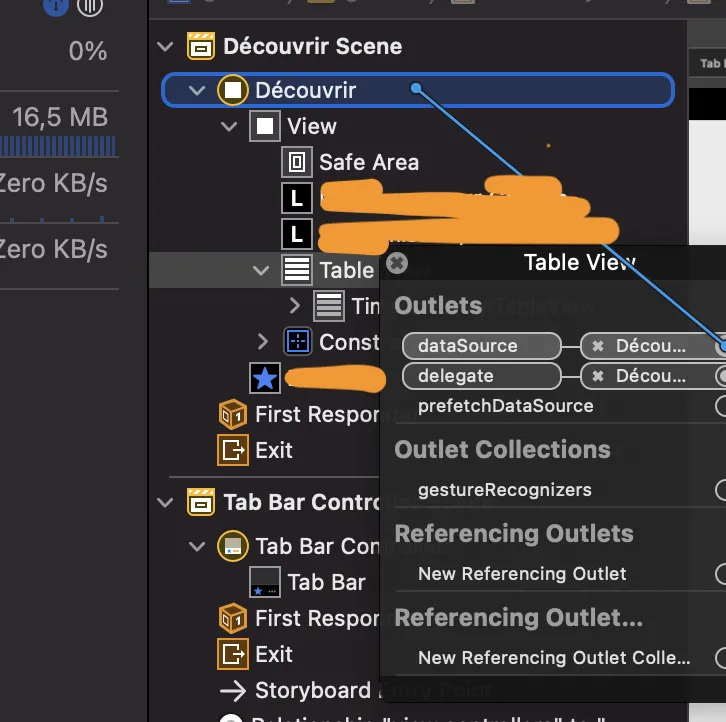Click the New Referencing Outlet circle
The image size is (726, 722).
click(x=721, y=574)
